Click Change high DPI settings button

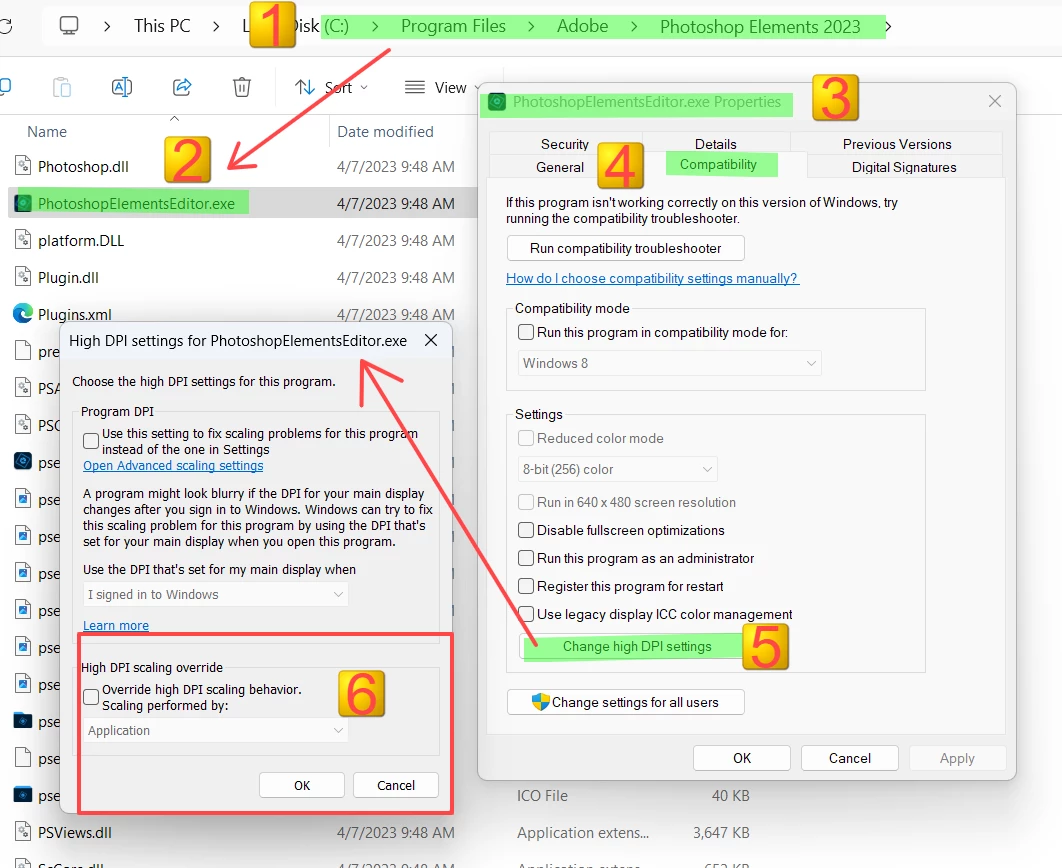(x=637, y=646)
